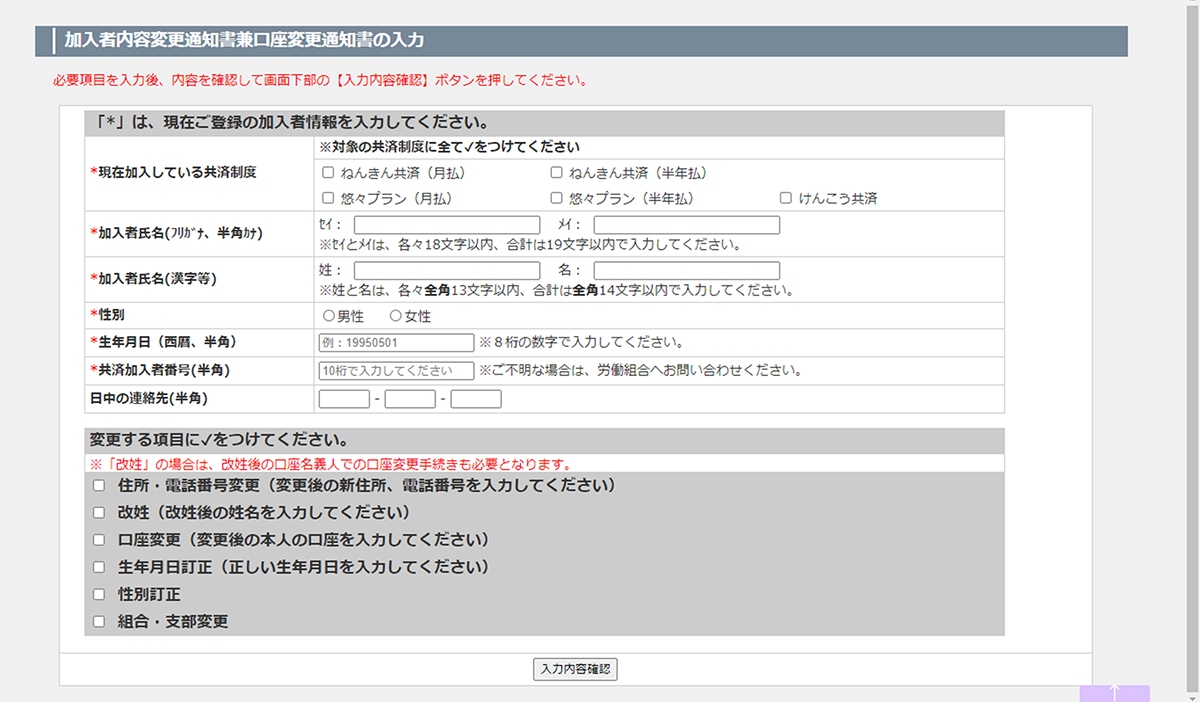Check 住所・電話番号変更 change option
The image size is (1200, 702).
click(x=98, y=486)
